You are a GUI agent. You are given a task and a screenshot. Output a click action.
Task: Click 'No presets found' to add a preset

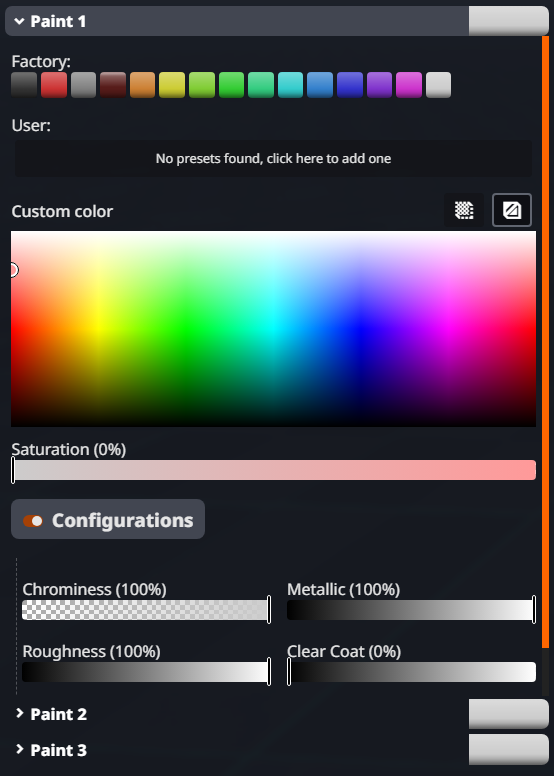273,158
